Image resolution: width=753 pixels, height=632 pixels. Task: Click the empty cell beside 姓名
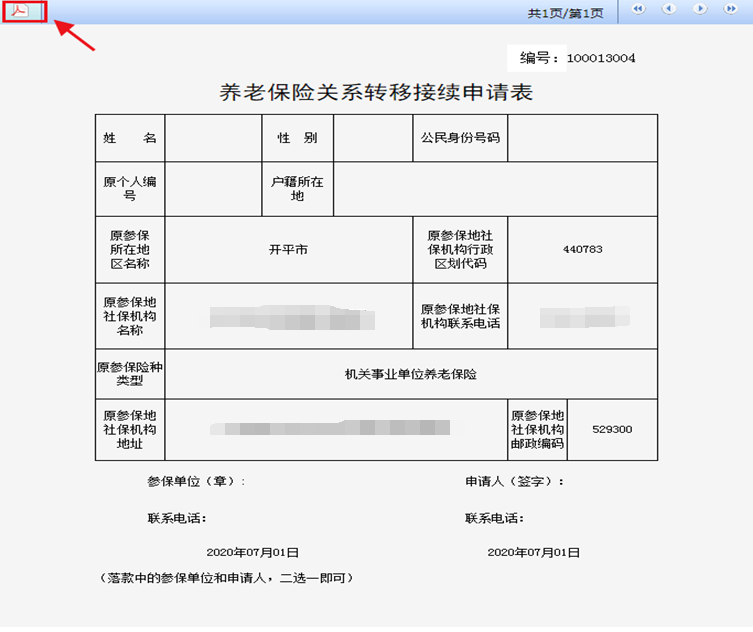click(x=213, y=138)
